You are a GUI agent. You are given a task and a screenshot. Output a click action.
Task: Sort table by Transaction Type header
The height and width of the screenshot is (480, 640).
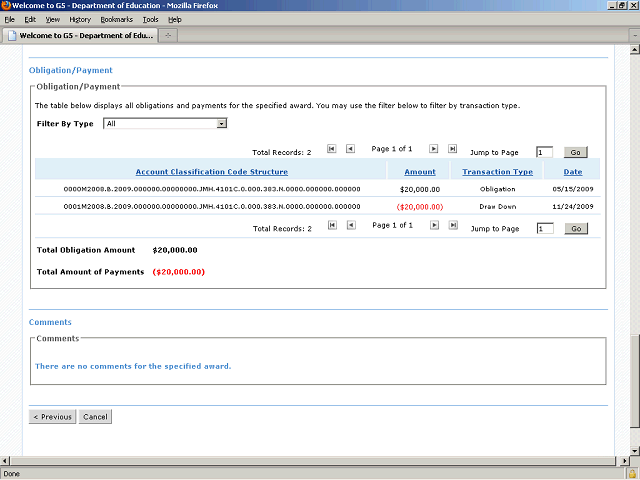coord(497,172)
